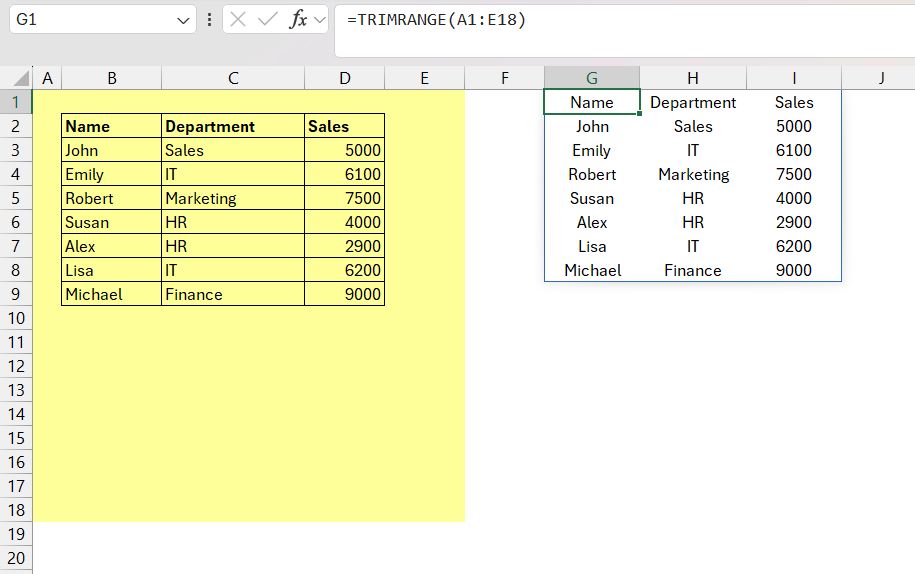
Task: Click cell B5 containing Robert
Action: coord(111,198)
